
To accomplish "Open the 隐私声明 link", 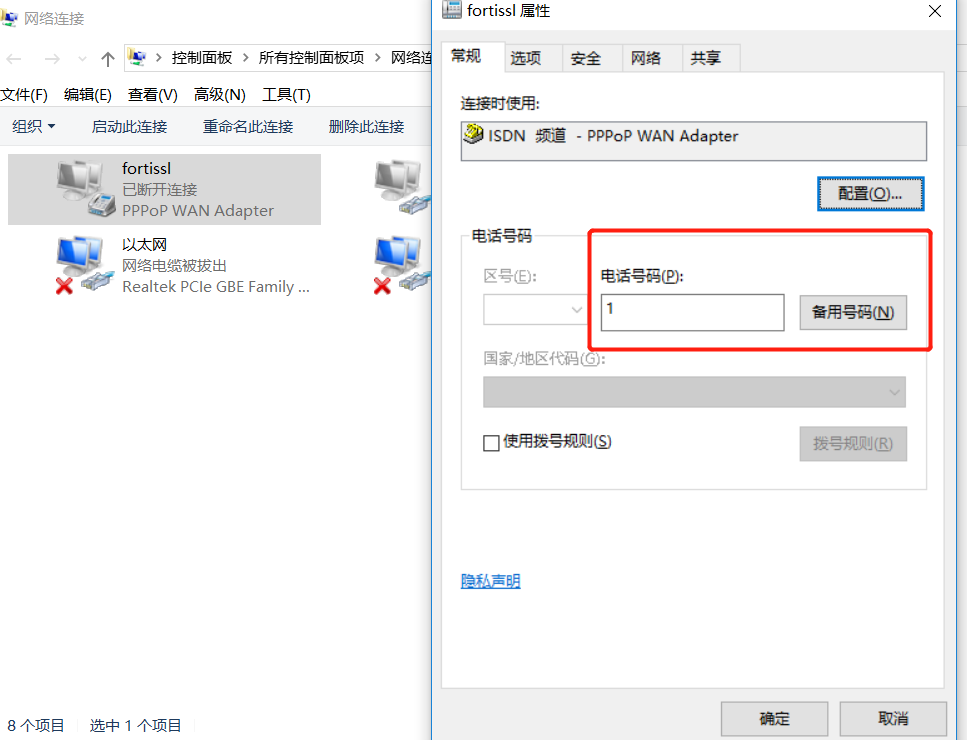I will coord(490,581).
